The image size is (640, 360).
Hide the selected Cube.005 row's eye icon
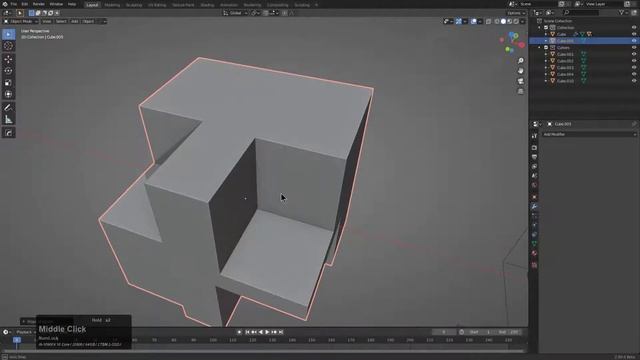(x=634, y=41)
